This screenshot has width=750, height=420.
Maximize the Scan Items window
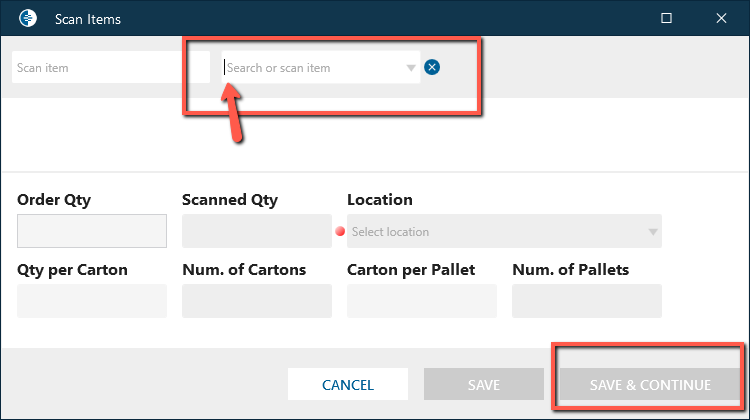[667, 18]
